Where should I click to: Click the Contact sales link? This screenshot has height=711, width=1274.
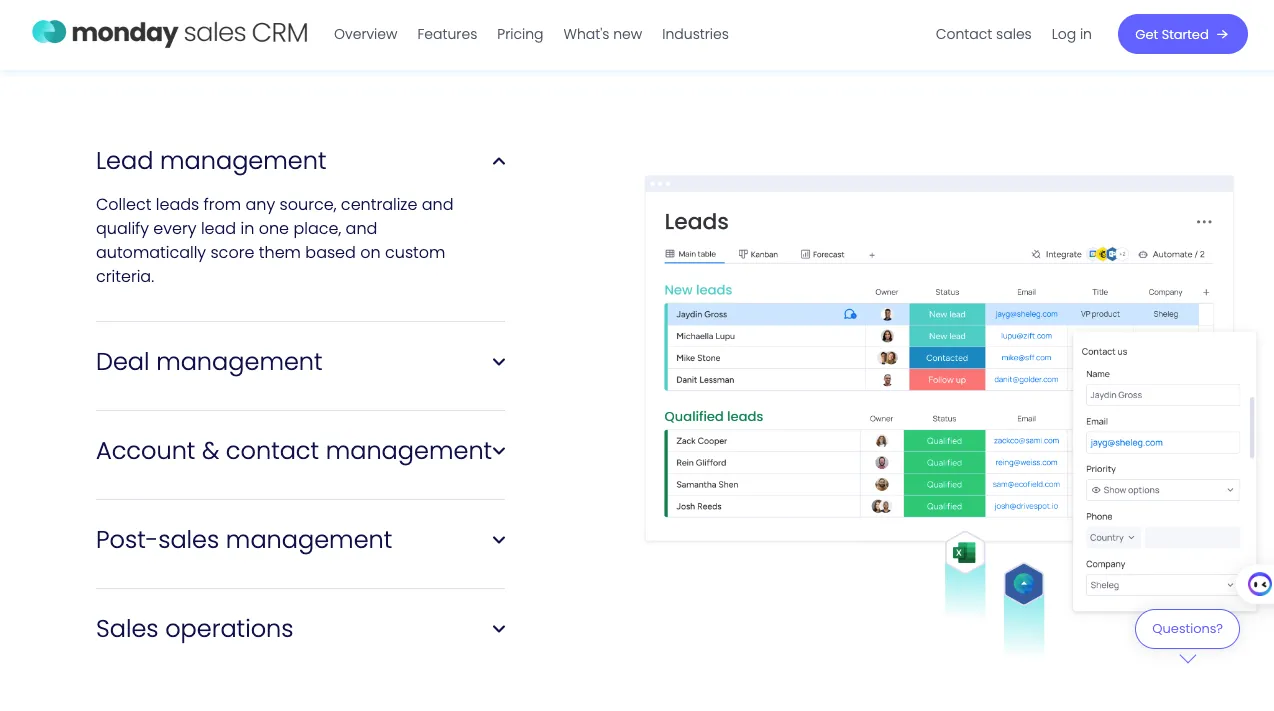point(983,34)
